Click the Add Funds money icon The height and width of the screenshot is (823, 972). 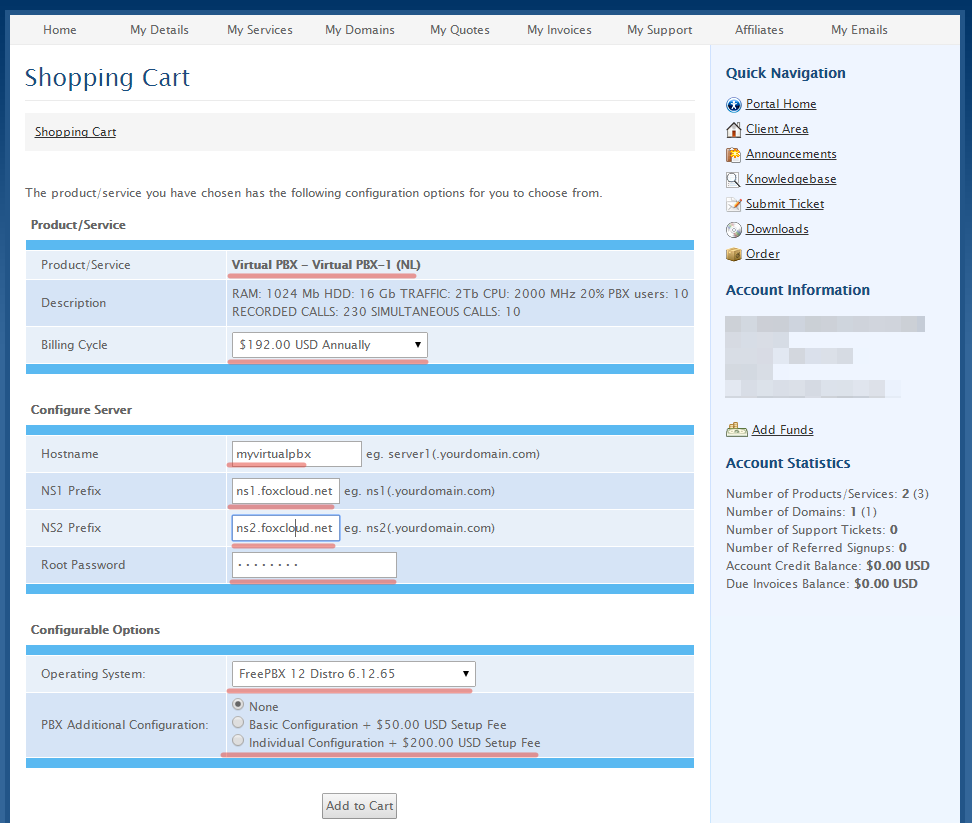click(737, 430)
